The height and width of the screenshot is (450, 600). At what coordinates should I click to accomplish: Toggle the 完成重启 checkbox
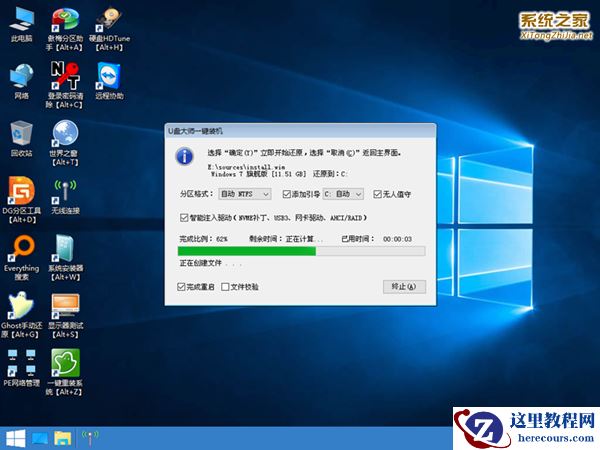point(181,287)
